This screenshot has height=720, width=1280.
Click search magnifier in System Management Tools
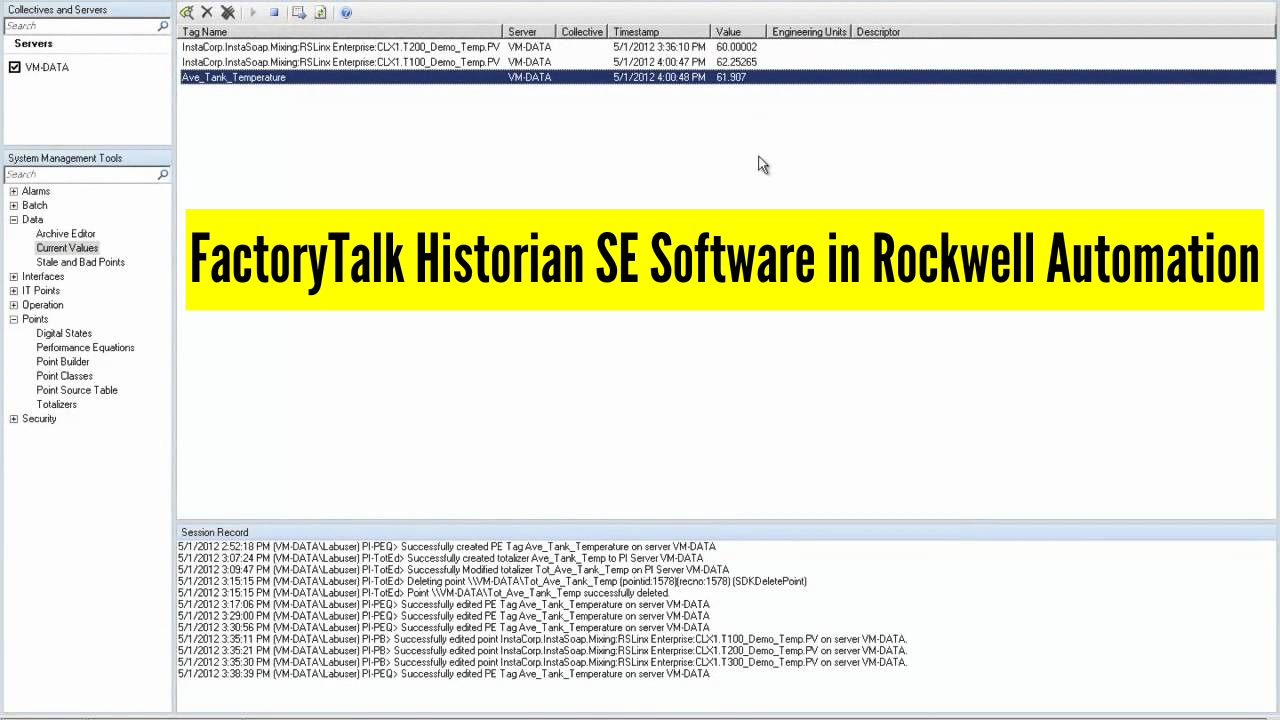click(x=163, y=174)
